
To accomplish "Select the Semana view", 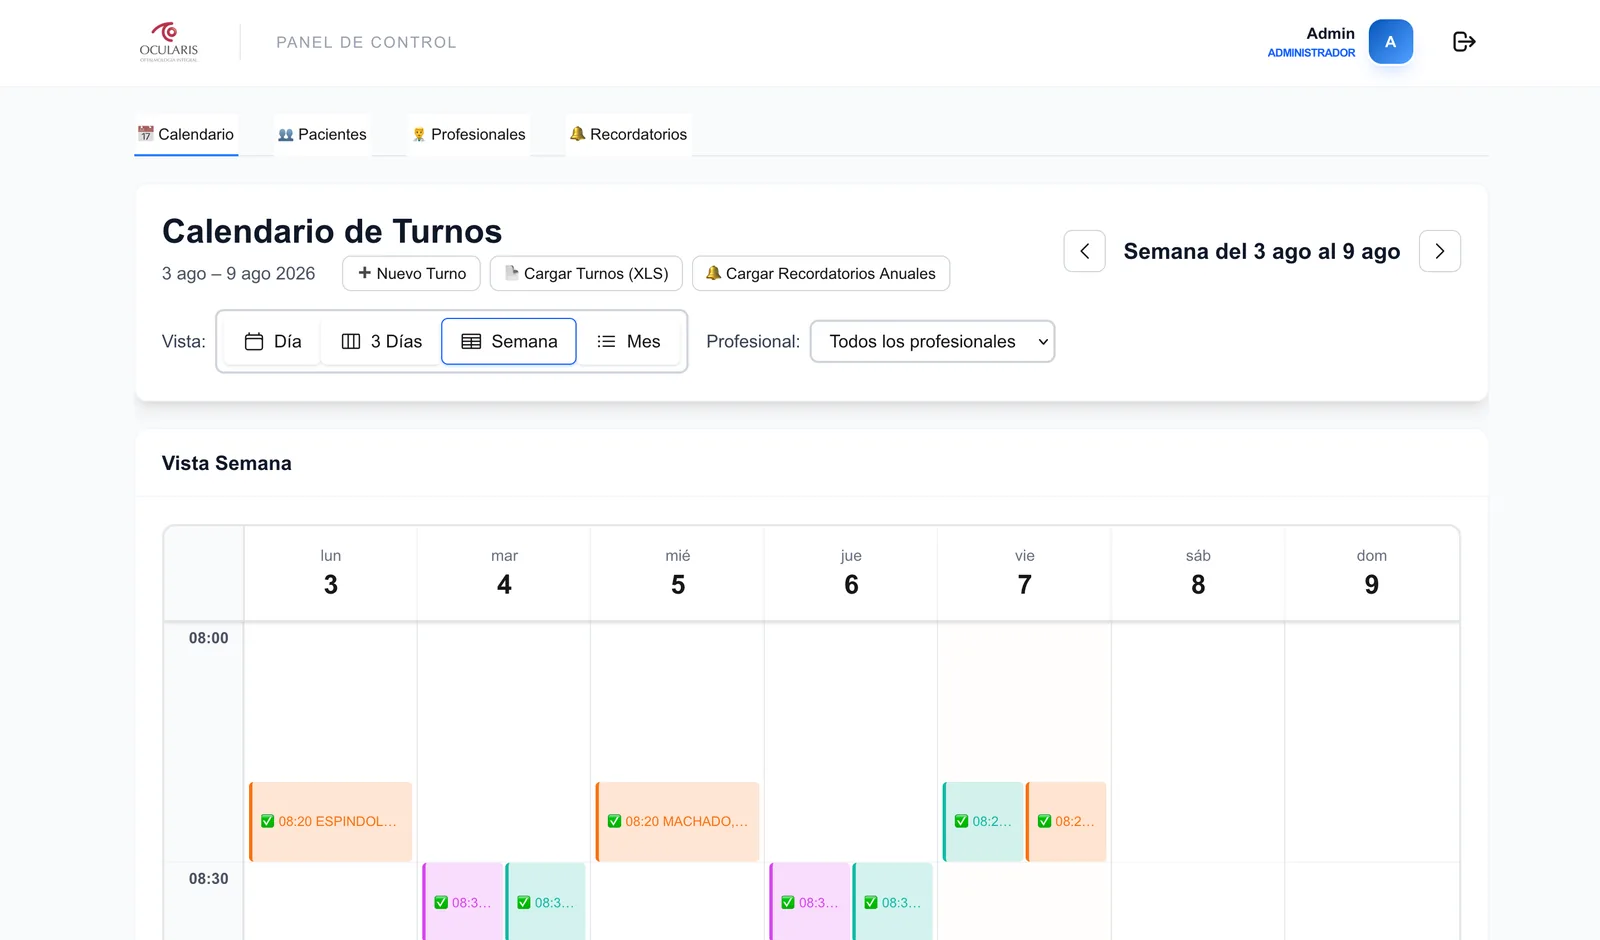I will tap(509, 341).
